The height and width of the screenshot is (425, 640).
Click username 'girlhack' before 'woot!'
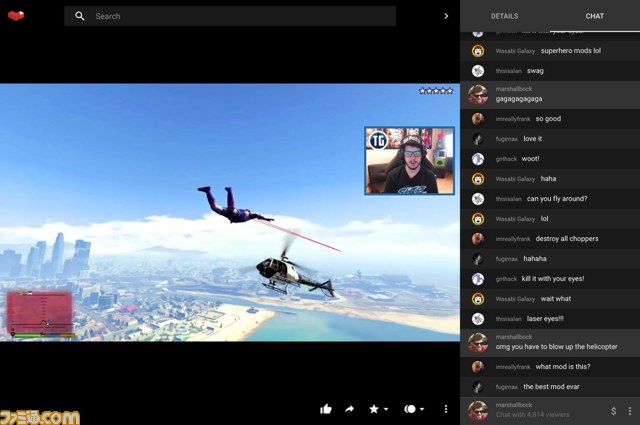point(506,159)
